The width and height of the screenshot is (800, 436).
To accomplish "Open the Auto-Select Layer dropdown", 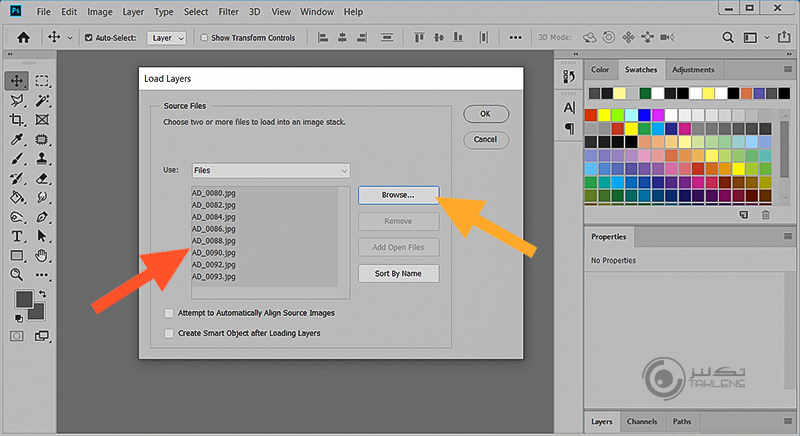I will coord(168,38).
